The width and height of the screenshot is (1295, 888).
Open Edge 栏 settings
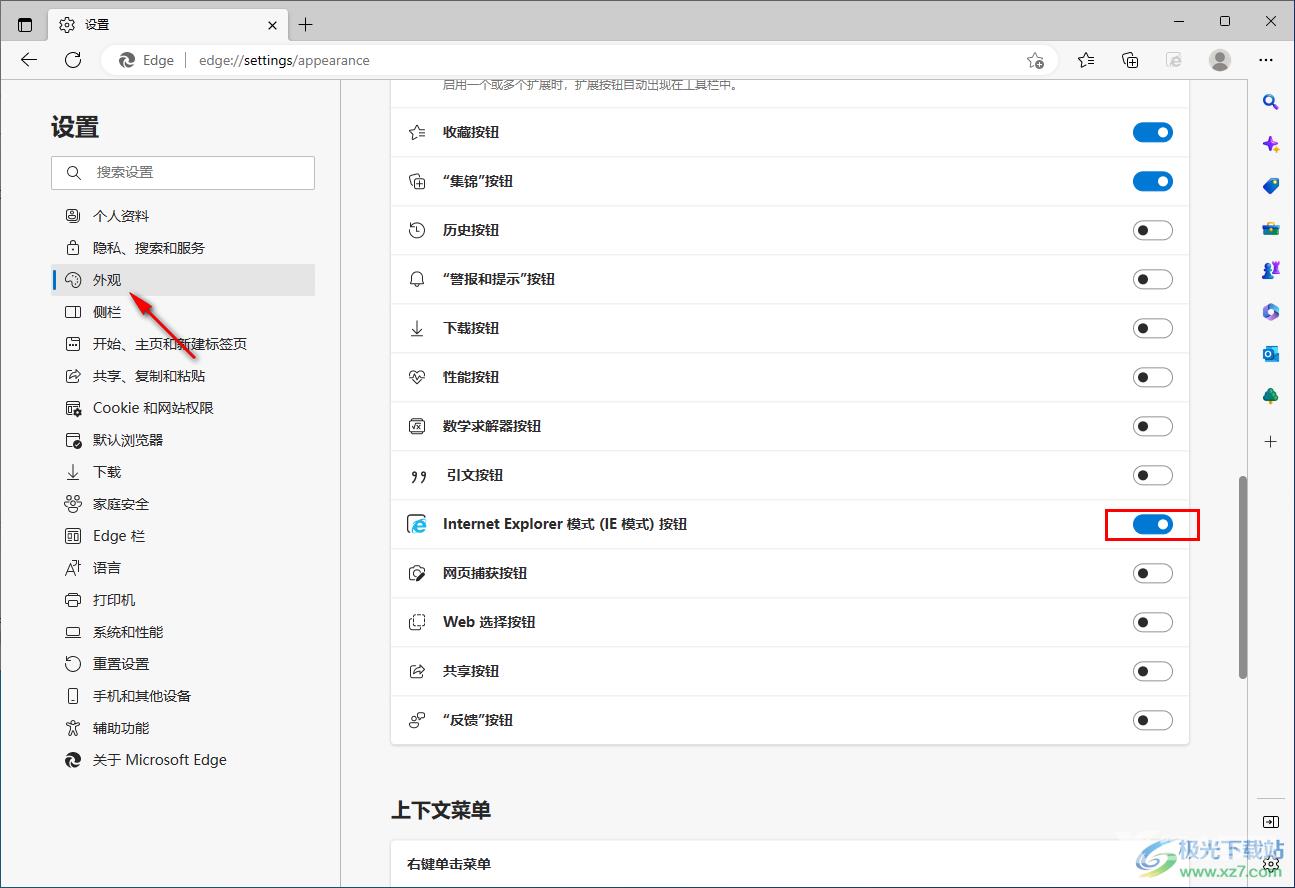pos(183,536)
